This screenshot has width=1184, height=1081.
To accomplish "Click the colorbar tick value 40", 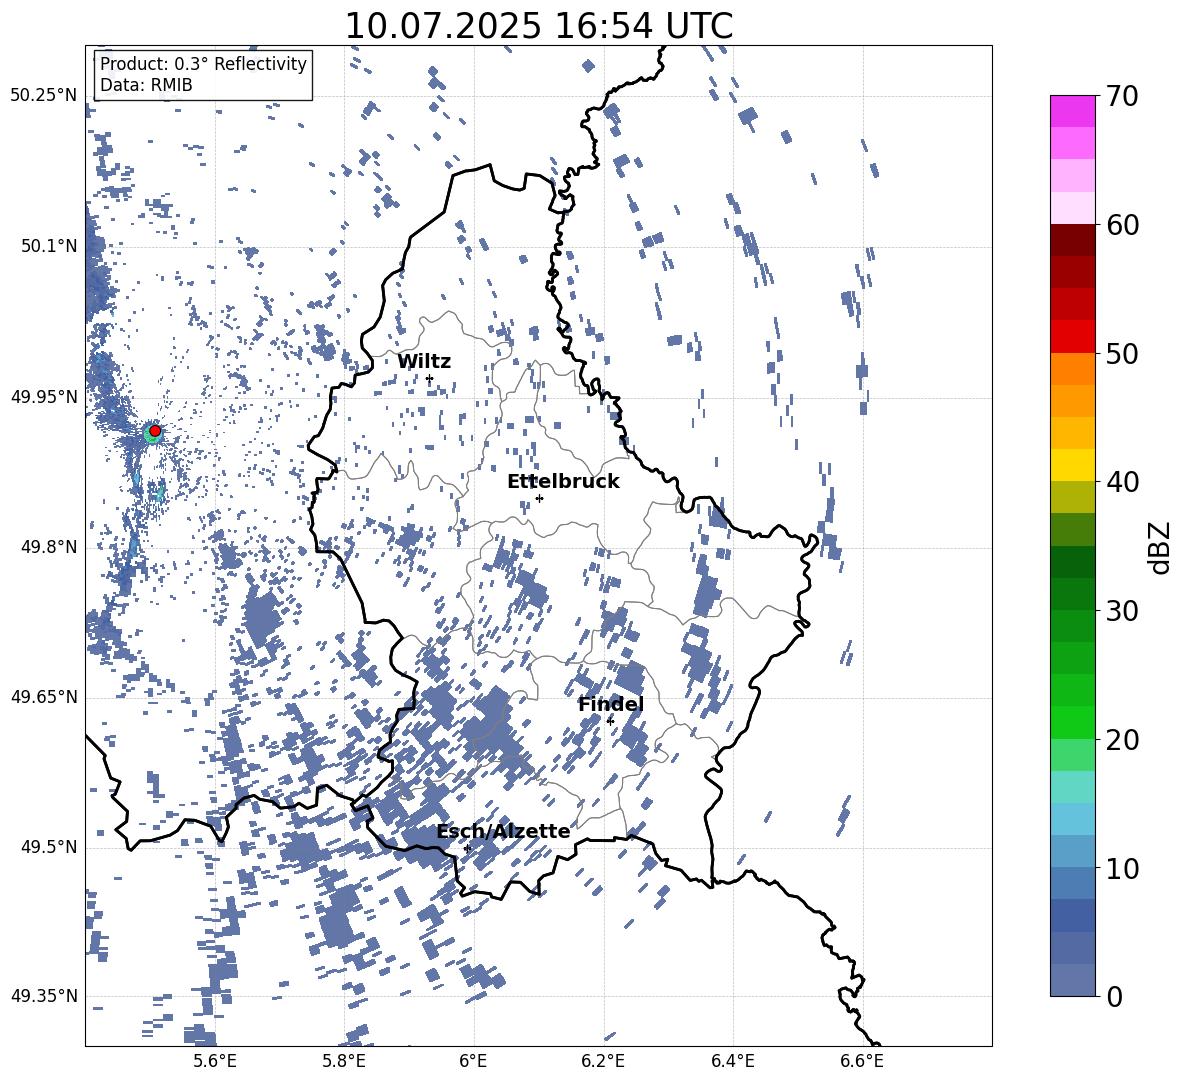I will [1122, 482].
